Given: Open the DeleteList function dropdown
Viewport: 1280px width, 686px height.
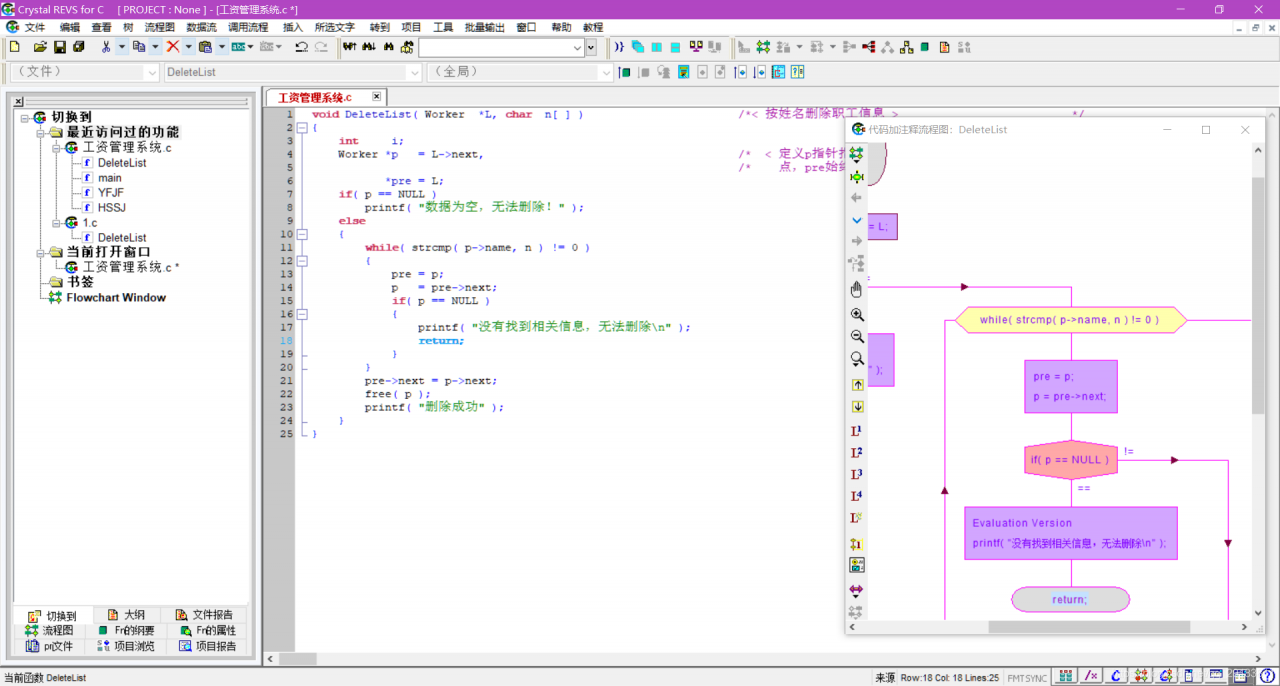Looking at the screenshot, I should click(x=414, y=72).
